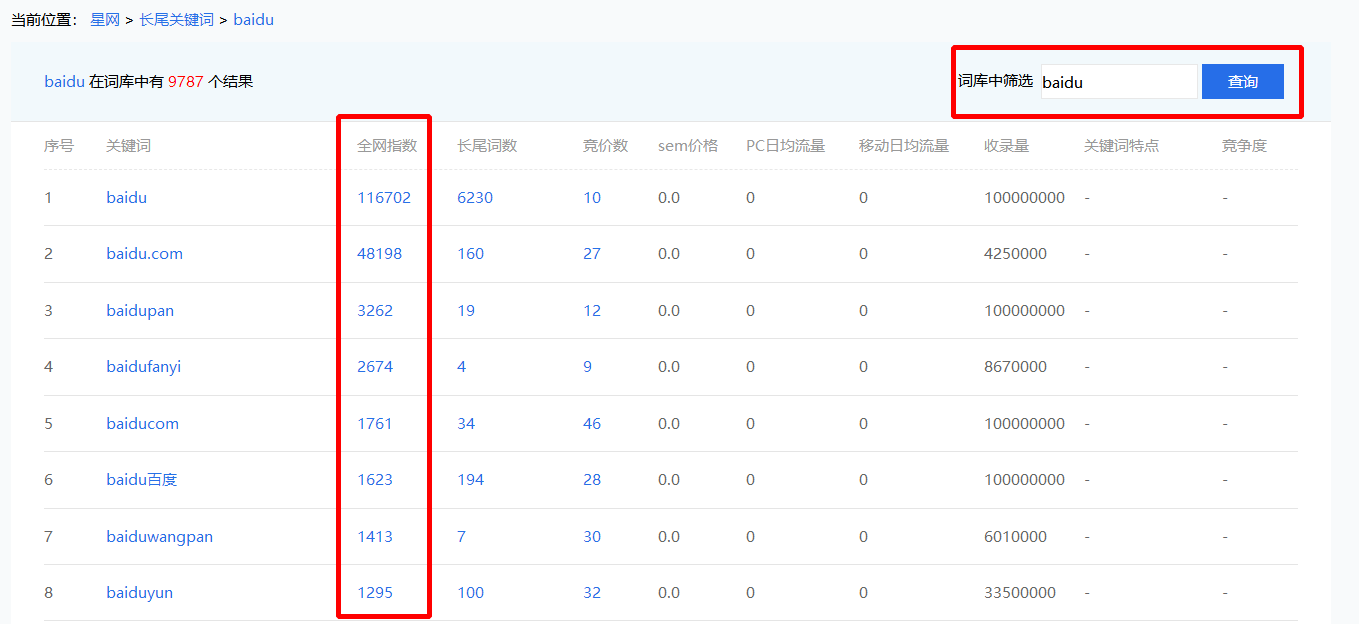Click the PC日均流量 column header
This screenshot has height=624, width=1359.
point(785,146)
